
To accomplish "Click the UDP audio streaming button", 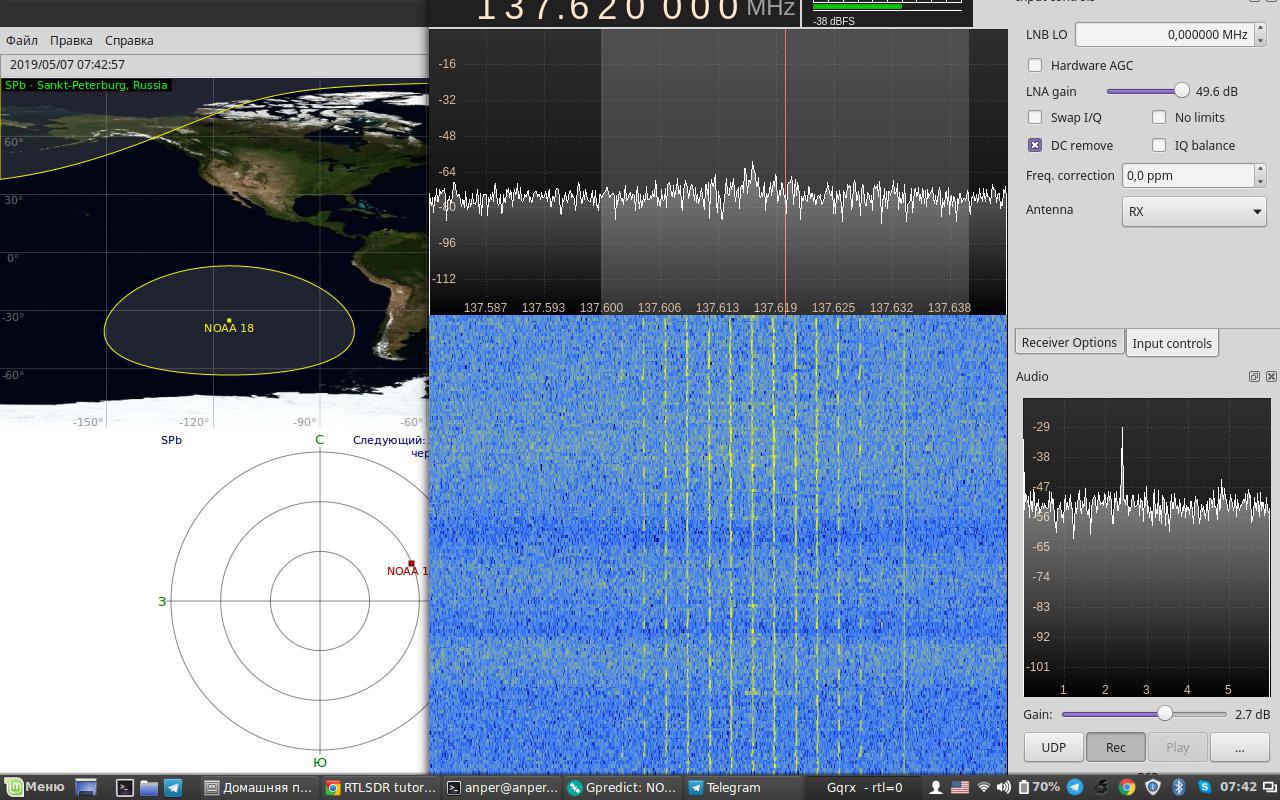I will (1053, 747).
